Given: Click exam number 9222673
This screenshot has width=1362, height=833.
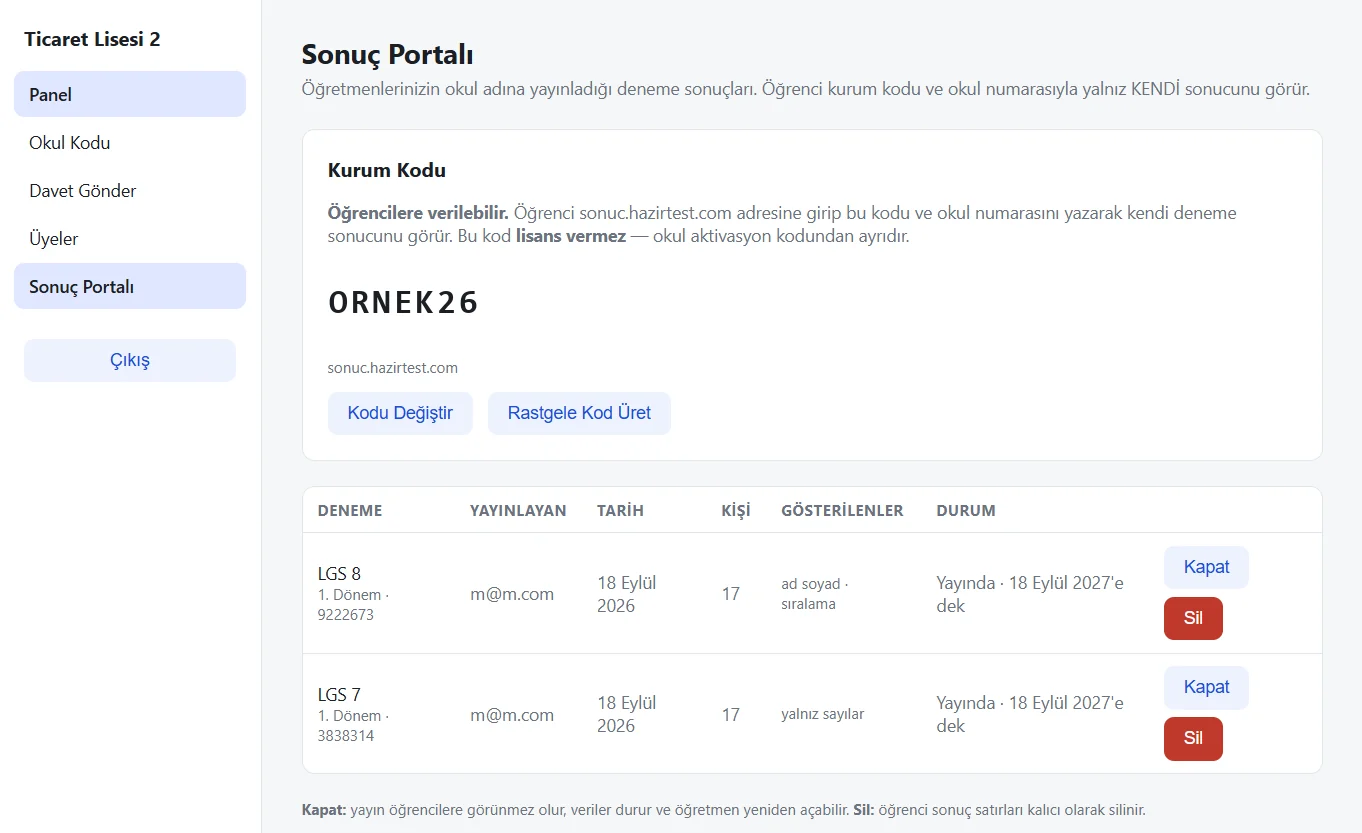Looking at the screenshot, I should [346, 615].
